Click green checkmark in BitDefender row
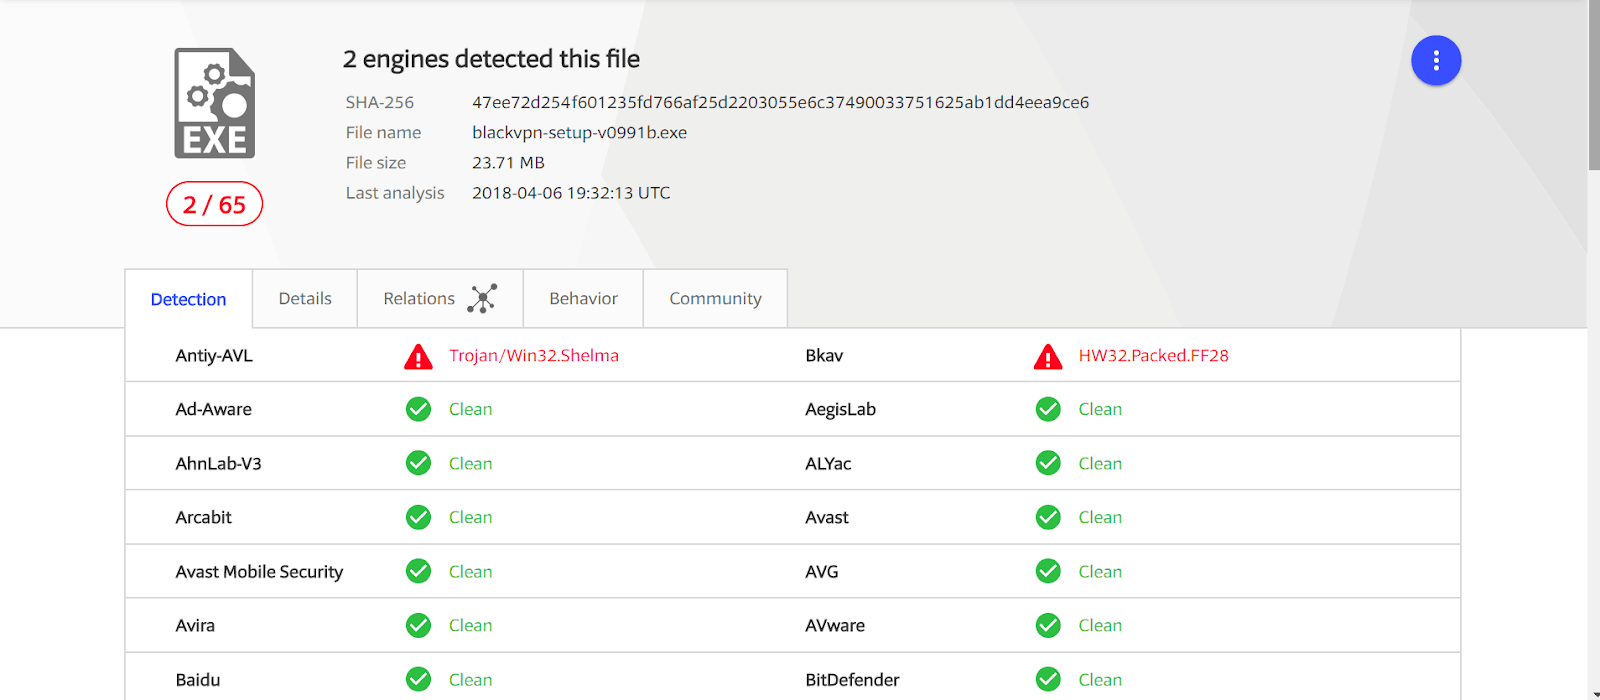1600x700 pixels. click(x=1048, y=679)
